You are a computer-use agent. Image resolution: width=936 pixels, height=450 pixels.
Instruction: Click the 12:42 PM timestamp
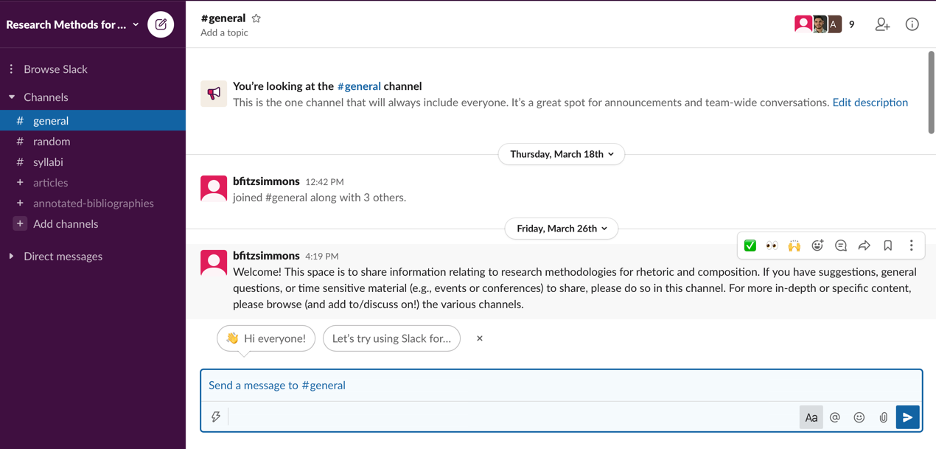[x=325, y=182]
